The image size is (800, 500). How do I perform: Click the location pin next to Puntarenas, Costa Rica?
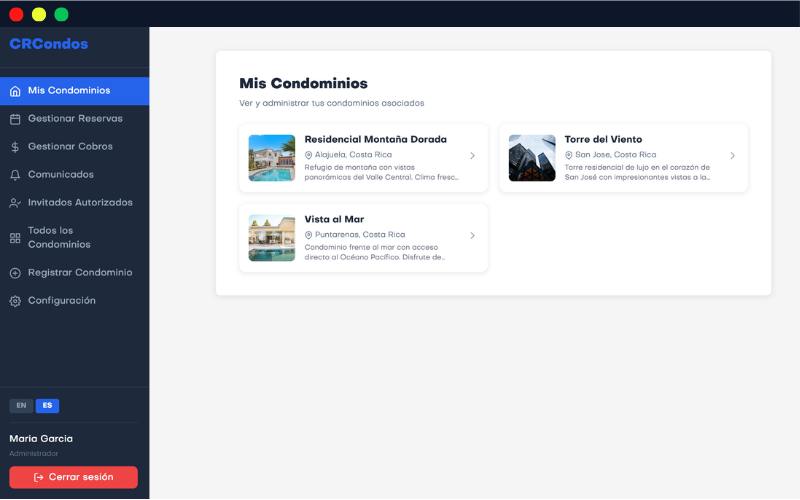pyautogui.click(x=308, y=235)
